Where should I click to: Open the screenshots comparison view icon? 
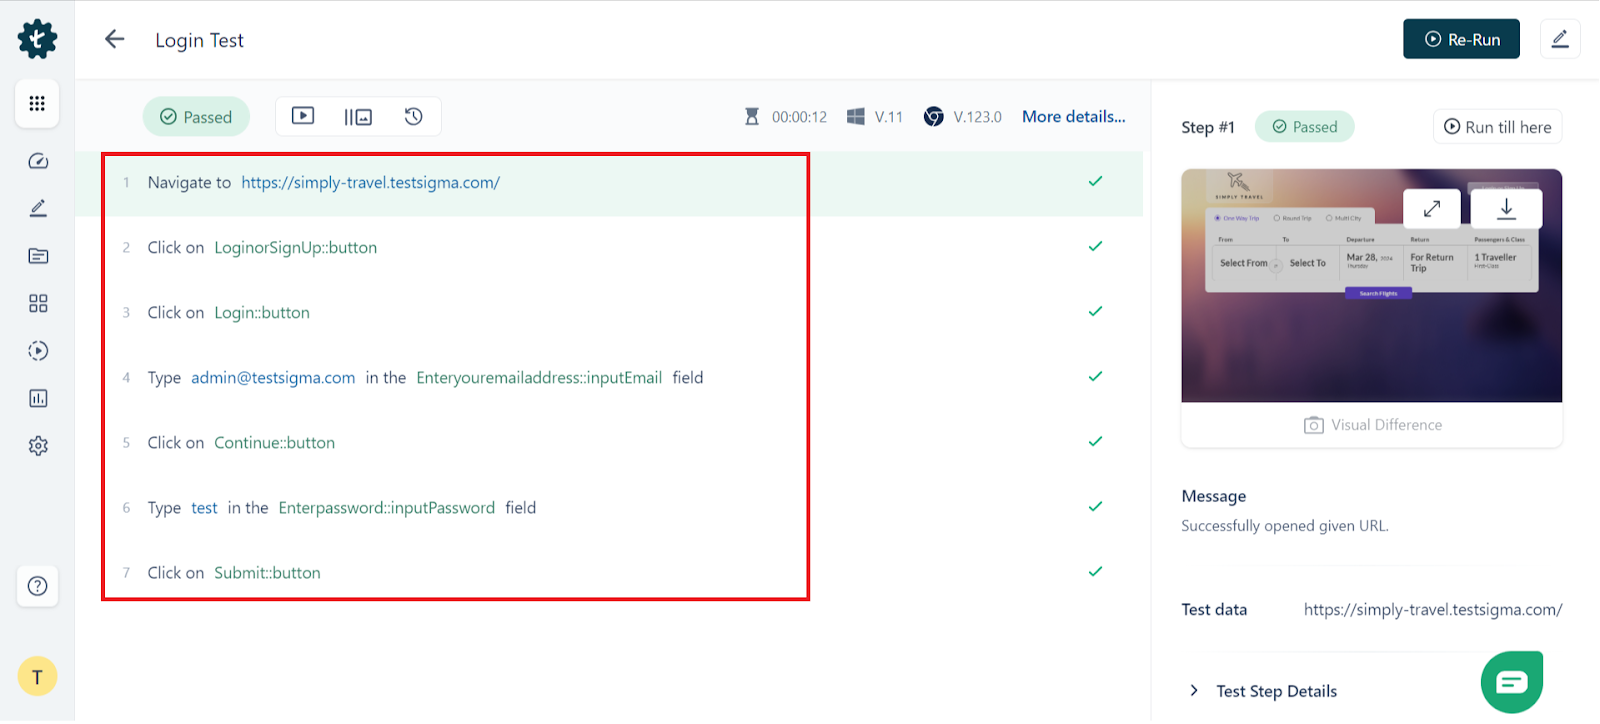[x=358, y=117]
